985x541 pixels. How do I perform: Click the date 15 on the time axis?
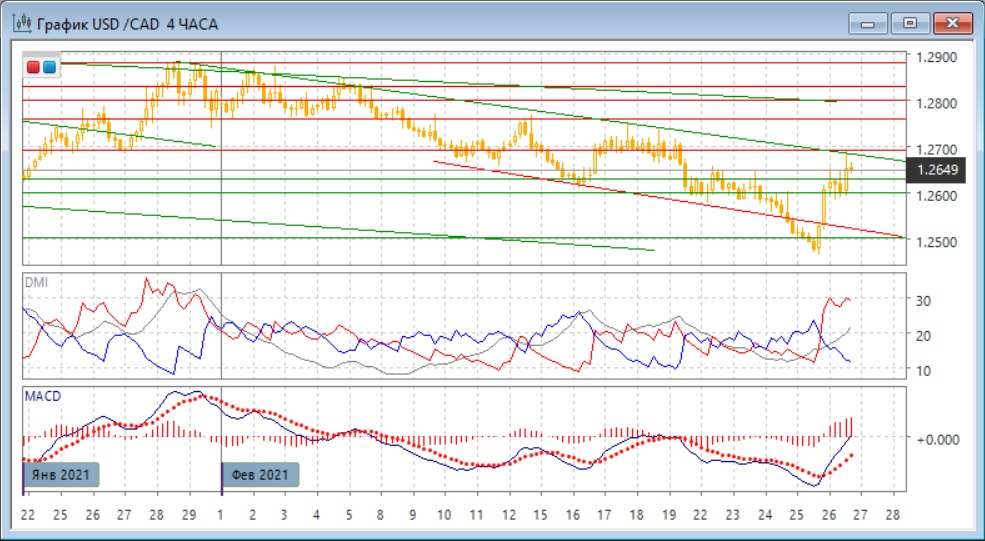pyautogui.click(x=541, y=514)
